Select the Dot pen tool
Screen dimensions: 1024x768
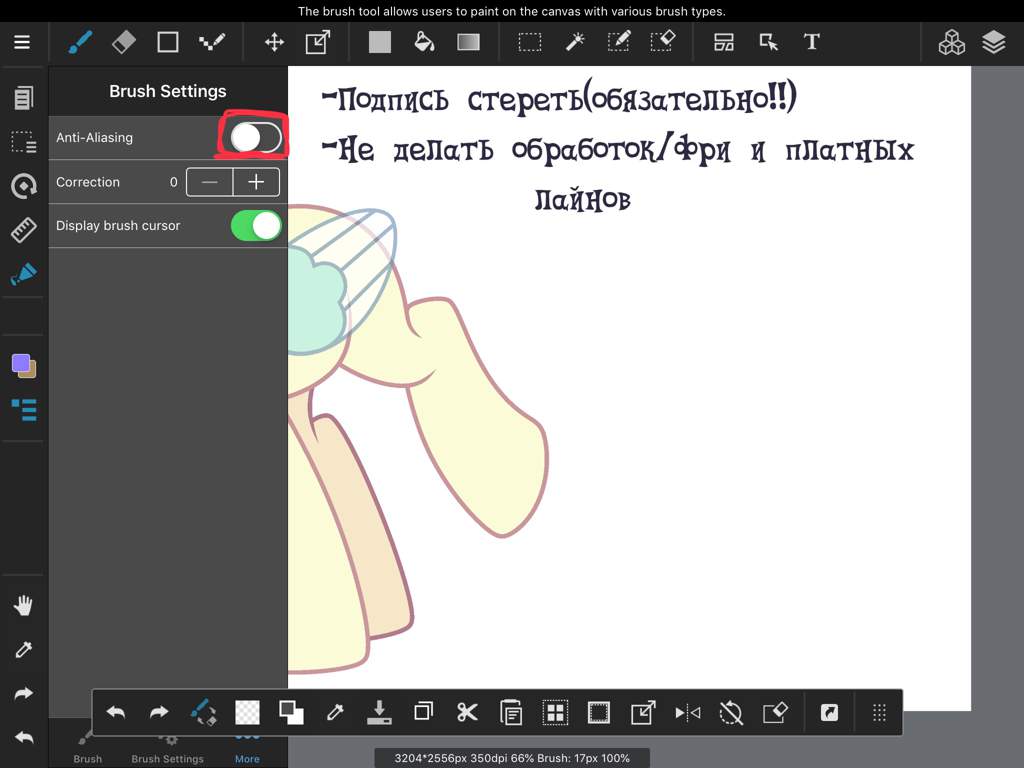(x=212, y=42)
